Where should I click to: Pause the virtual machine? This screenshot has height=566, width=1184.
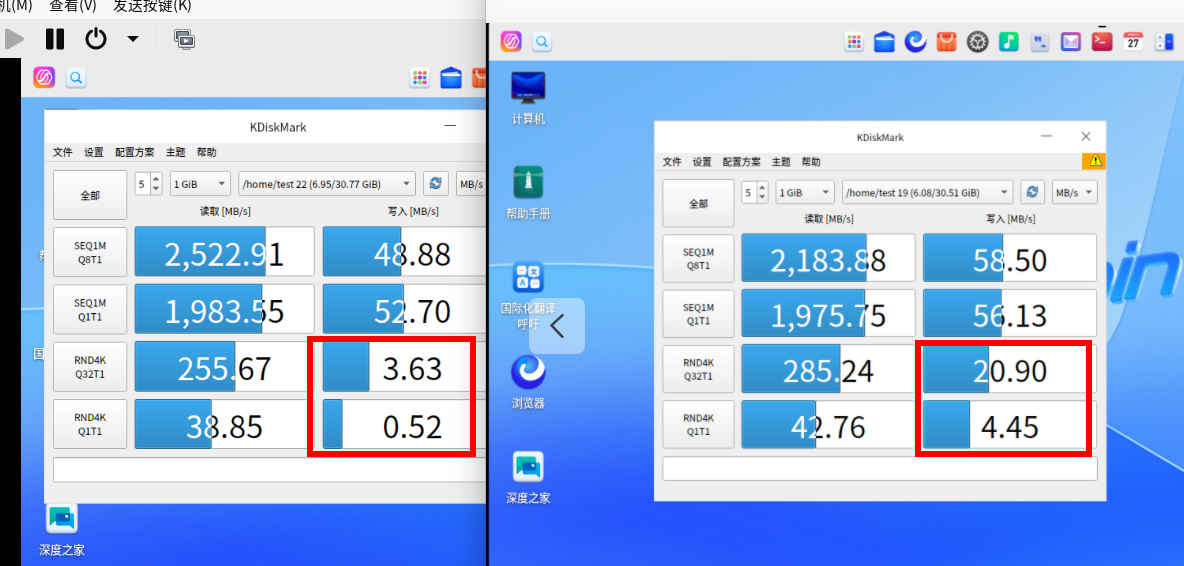tap(54, 38)
